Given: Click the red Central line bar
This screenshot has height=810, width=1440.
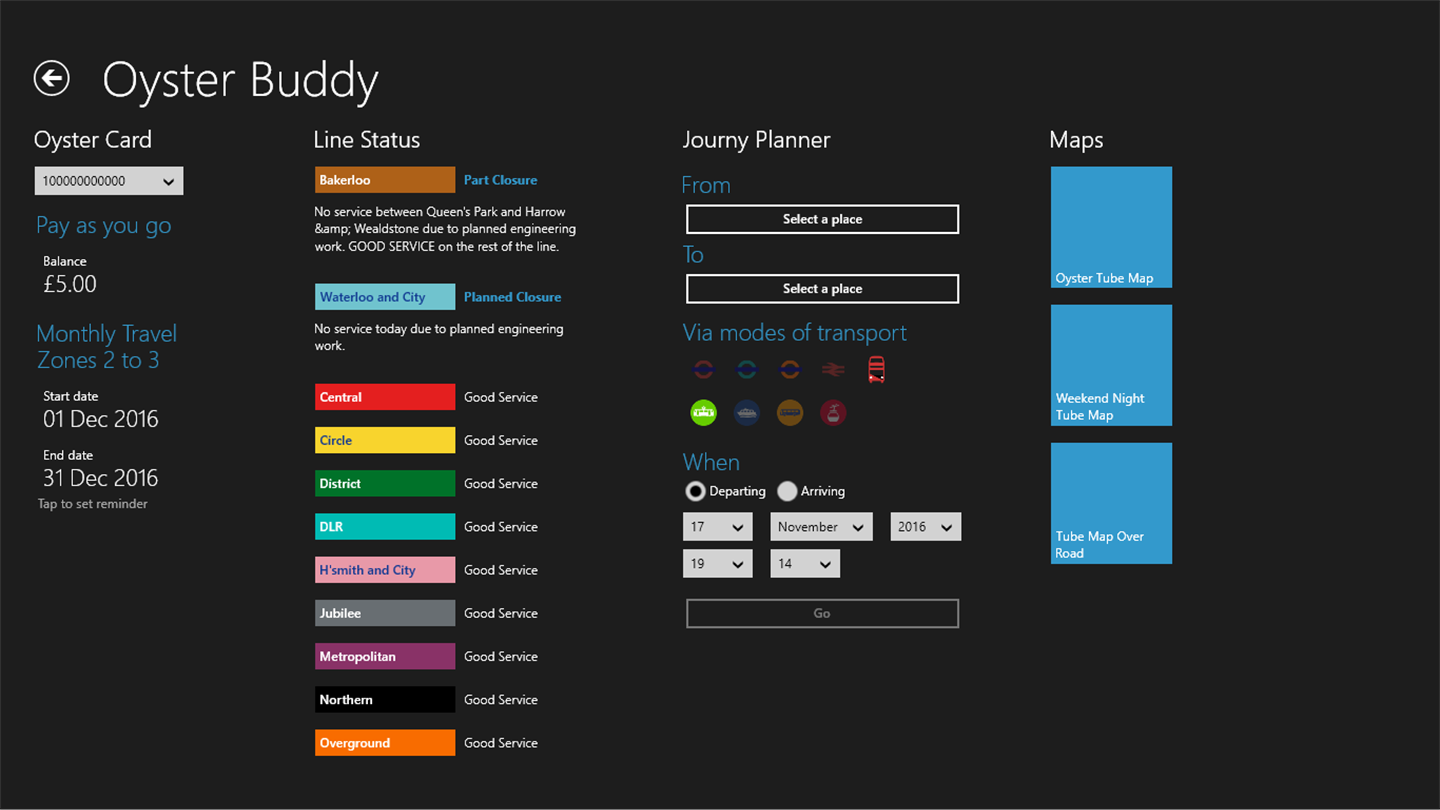Looking at the screenshot, I should pos(385,397).
